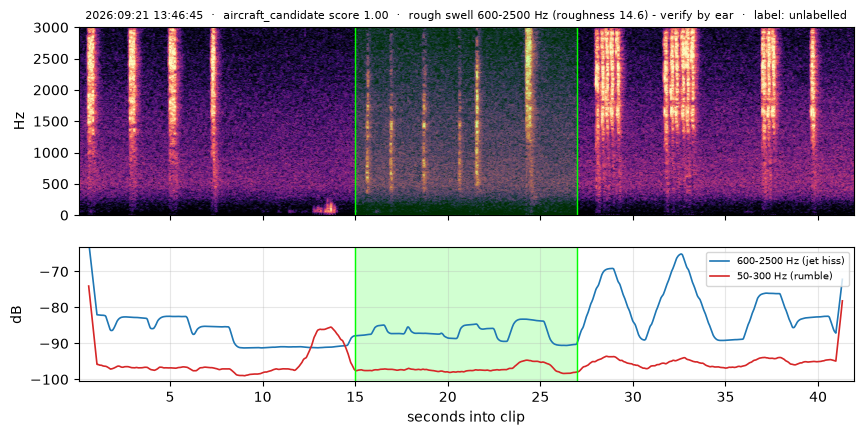Screen dimensions: 863x435
Task: Click the blue jet hiss peak near 32.5 seconds
Action: (681, 254)
